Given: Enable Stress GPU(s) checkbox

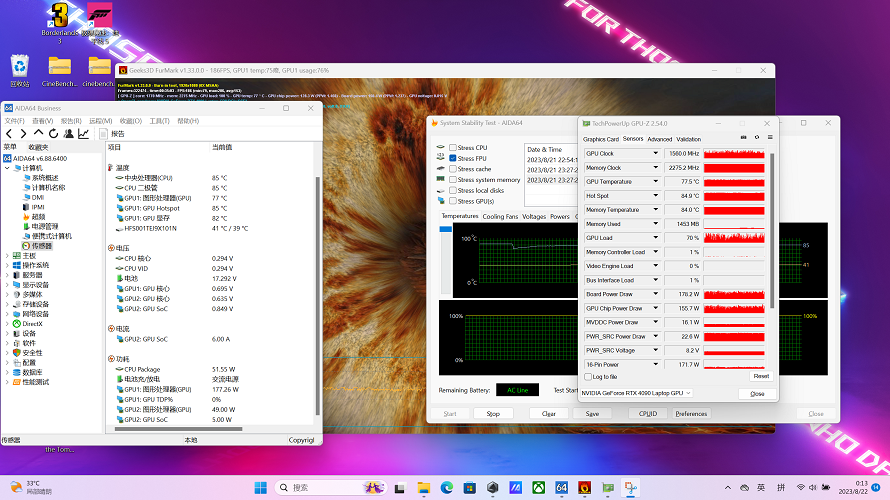Looking at the screenshot, I should [x=453, y=201].
